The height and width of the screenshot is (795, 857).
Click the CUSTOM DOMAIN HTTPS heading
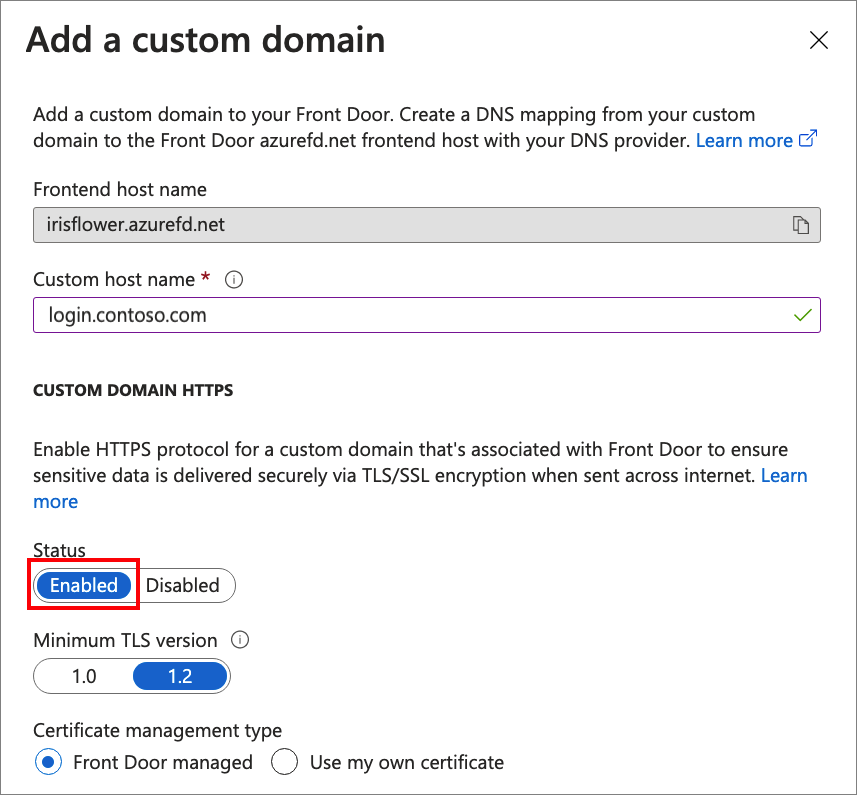tap(133, 390)
